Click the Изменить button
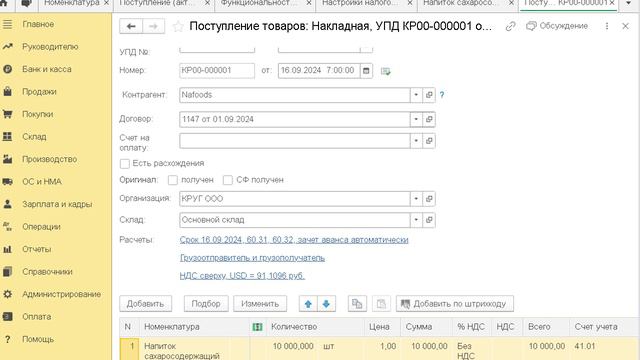640x360 pixels. click(x=260, y=304)
